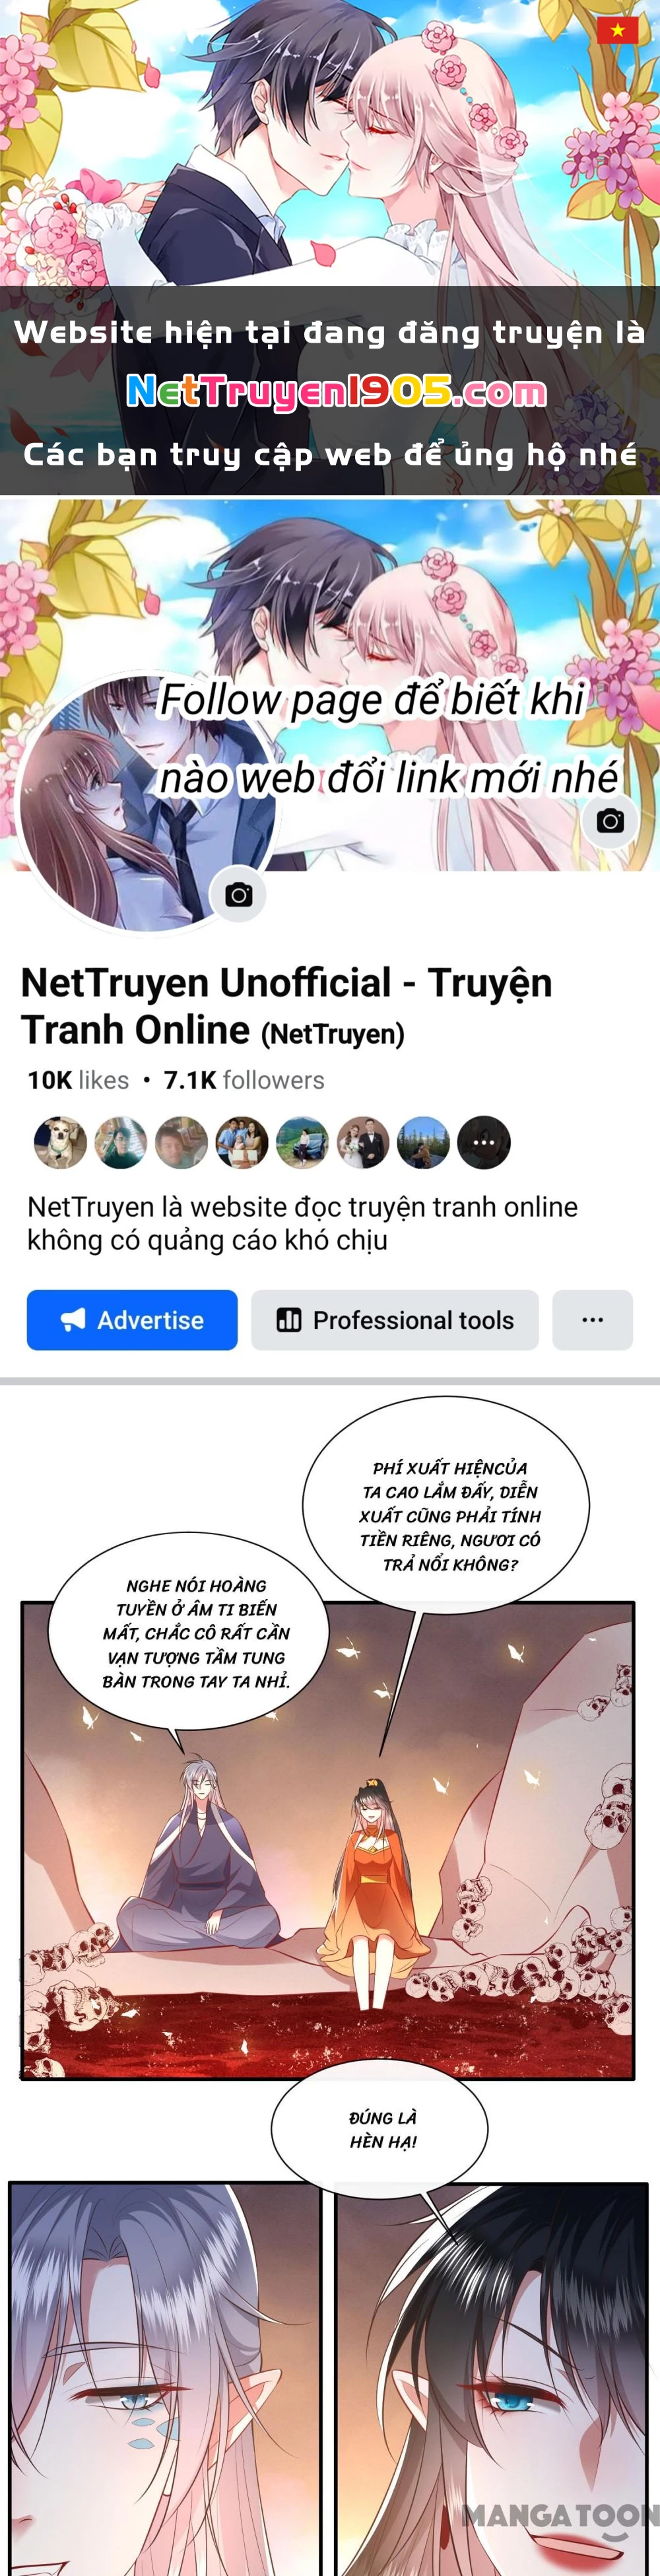Open the round profile picture
Viewport: 660px width, 2576px height.
[x=148, y=803]
